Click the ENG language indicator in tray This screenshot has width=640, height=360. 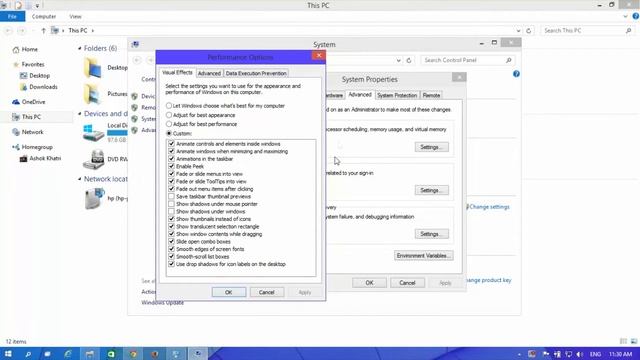click(x=595, y=354)
